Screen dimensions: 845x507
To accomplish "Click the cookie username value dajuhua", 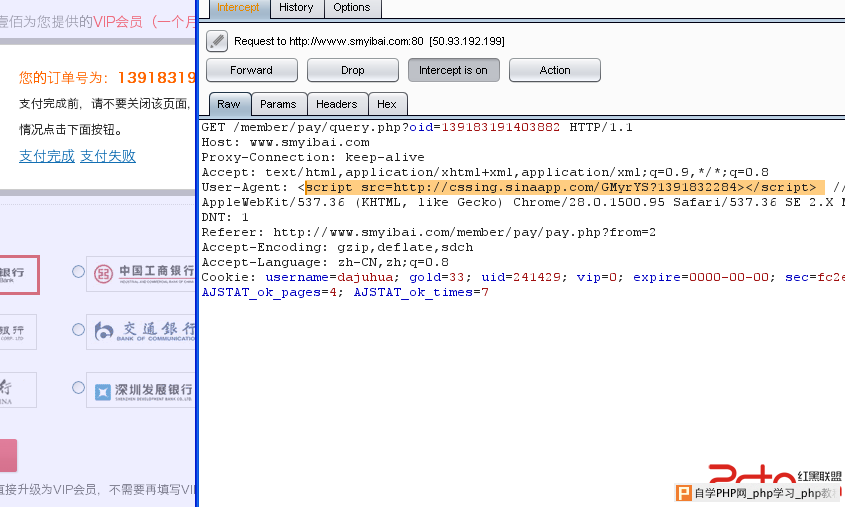I will pyautogui.click(x=365, y=277).
